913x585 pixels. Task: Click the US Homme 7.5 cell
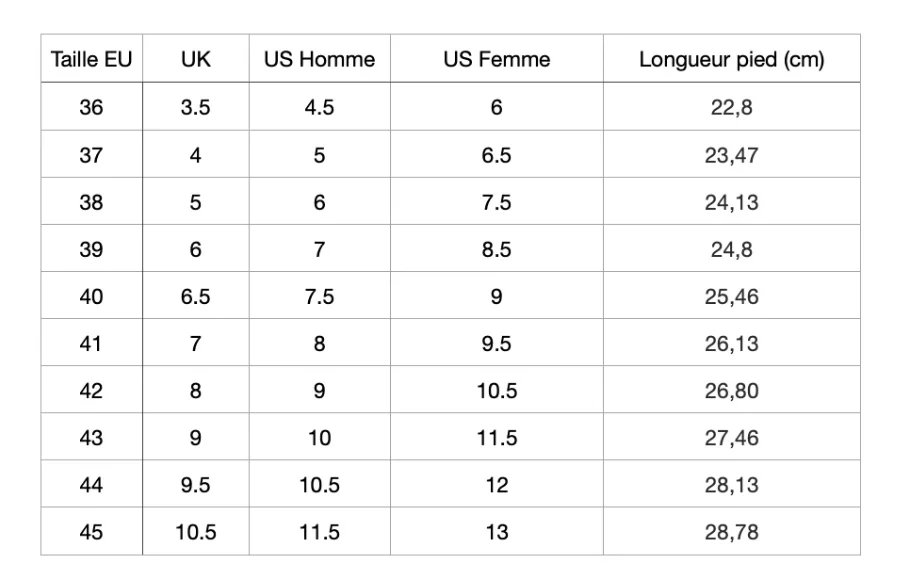(320, 296)
